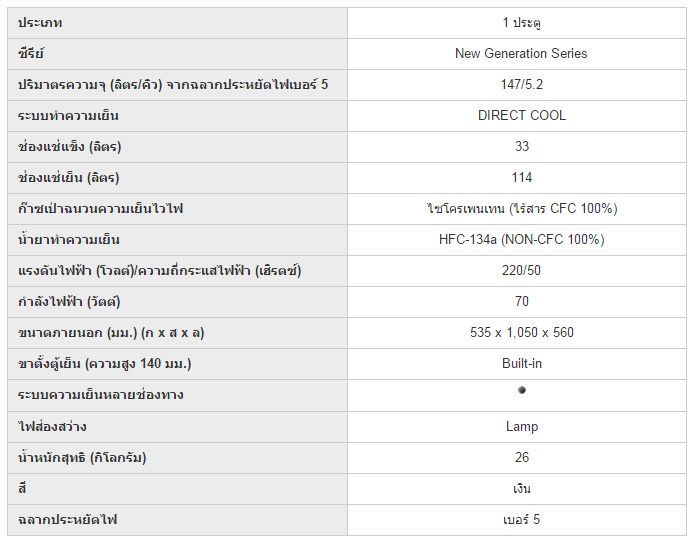Click the "147/5.2" capacity value
The width and height of the screenshot is (694, 540).
pos(521,84)
